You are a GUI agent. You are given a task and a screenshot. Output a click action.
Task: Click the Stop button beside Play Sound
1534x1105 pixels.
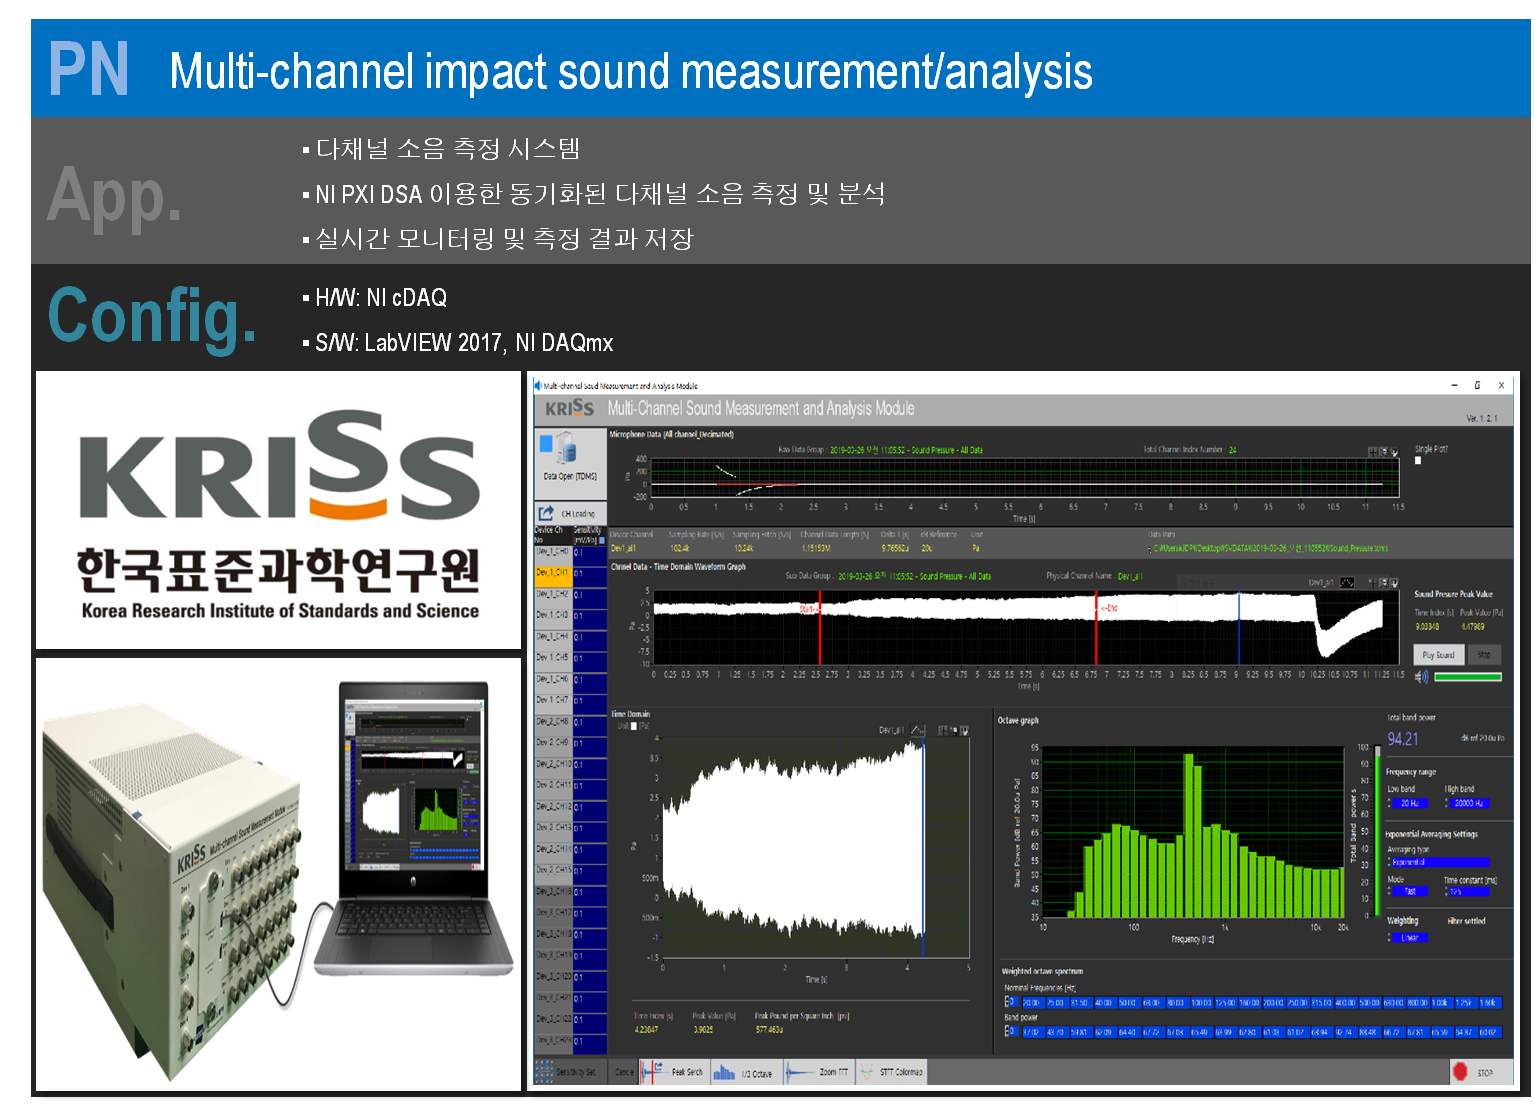tap(1485, 655)
